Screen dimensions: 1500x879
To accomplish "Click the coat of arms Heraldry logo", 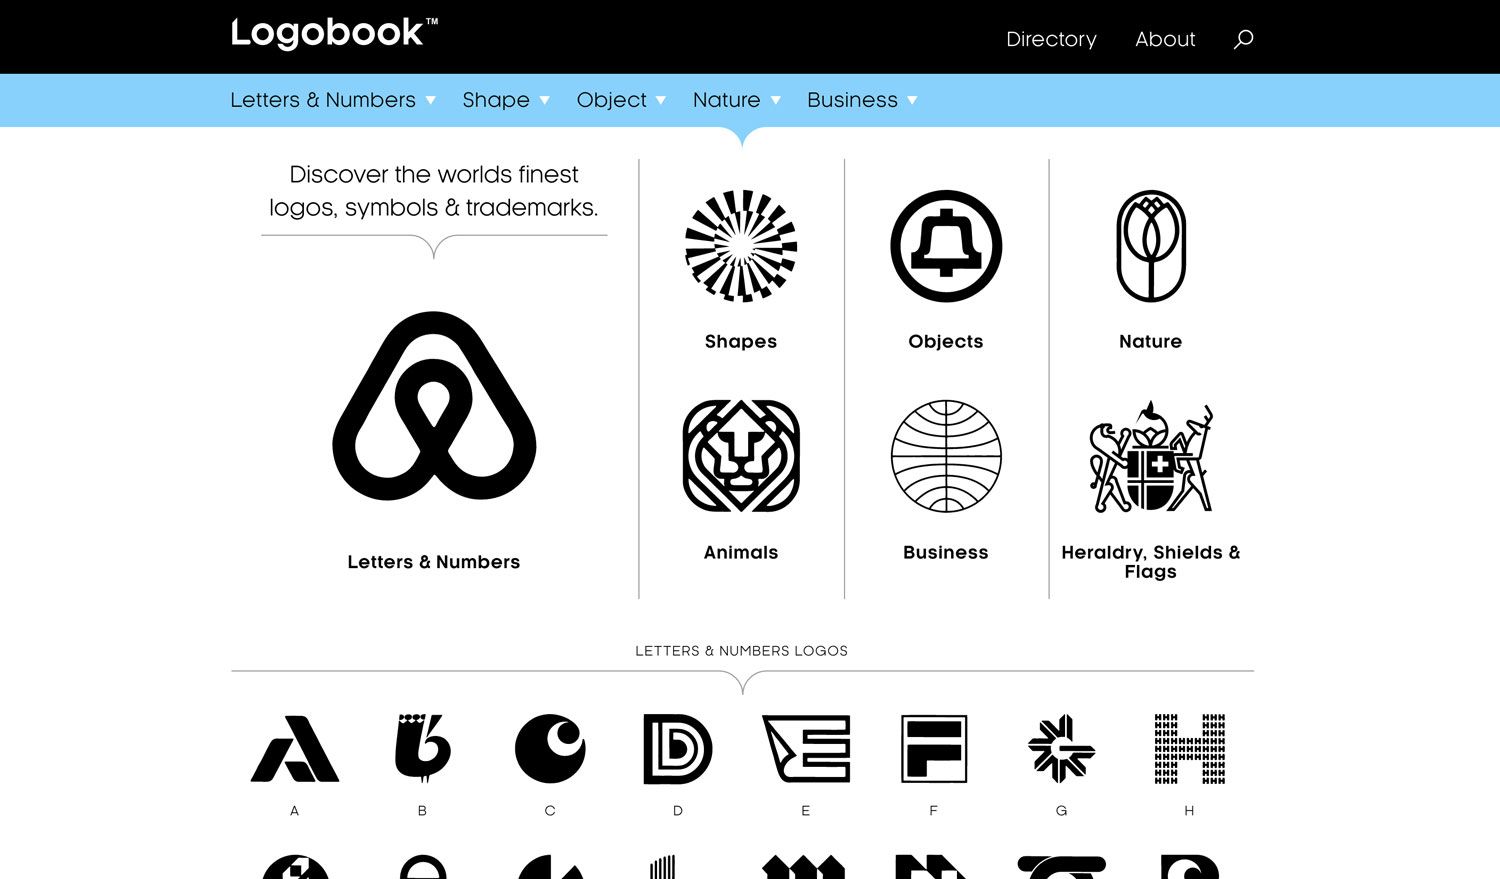I will [x=1151, y=456].
